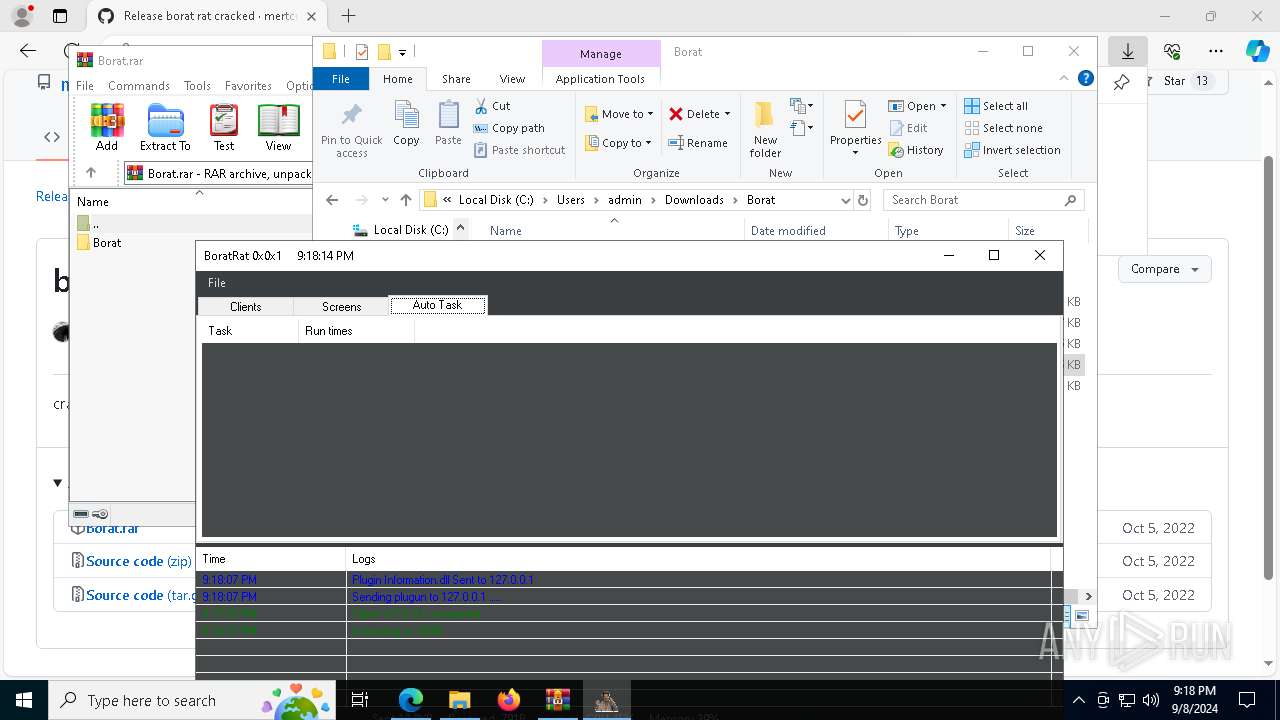Open the Share tab in Explorer
1280x720 pixels.
(x=456, y=79)
